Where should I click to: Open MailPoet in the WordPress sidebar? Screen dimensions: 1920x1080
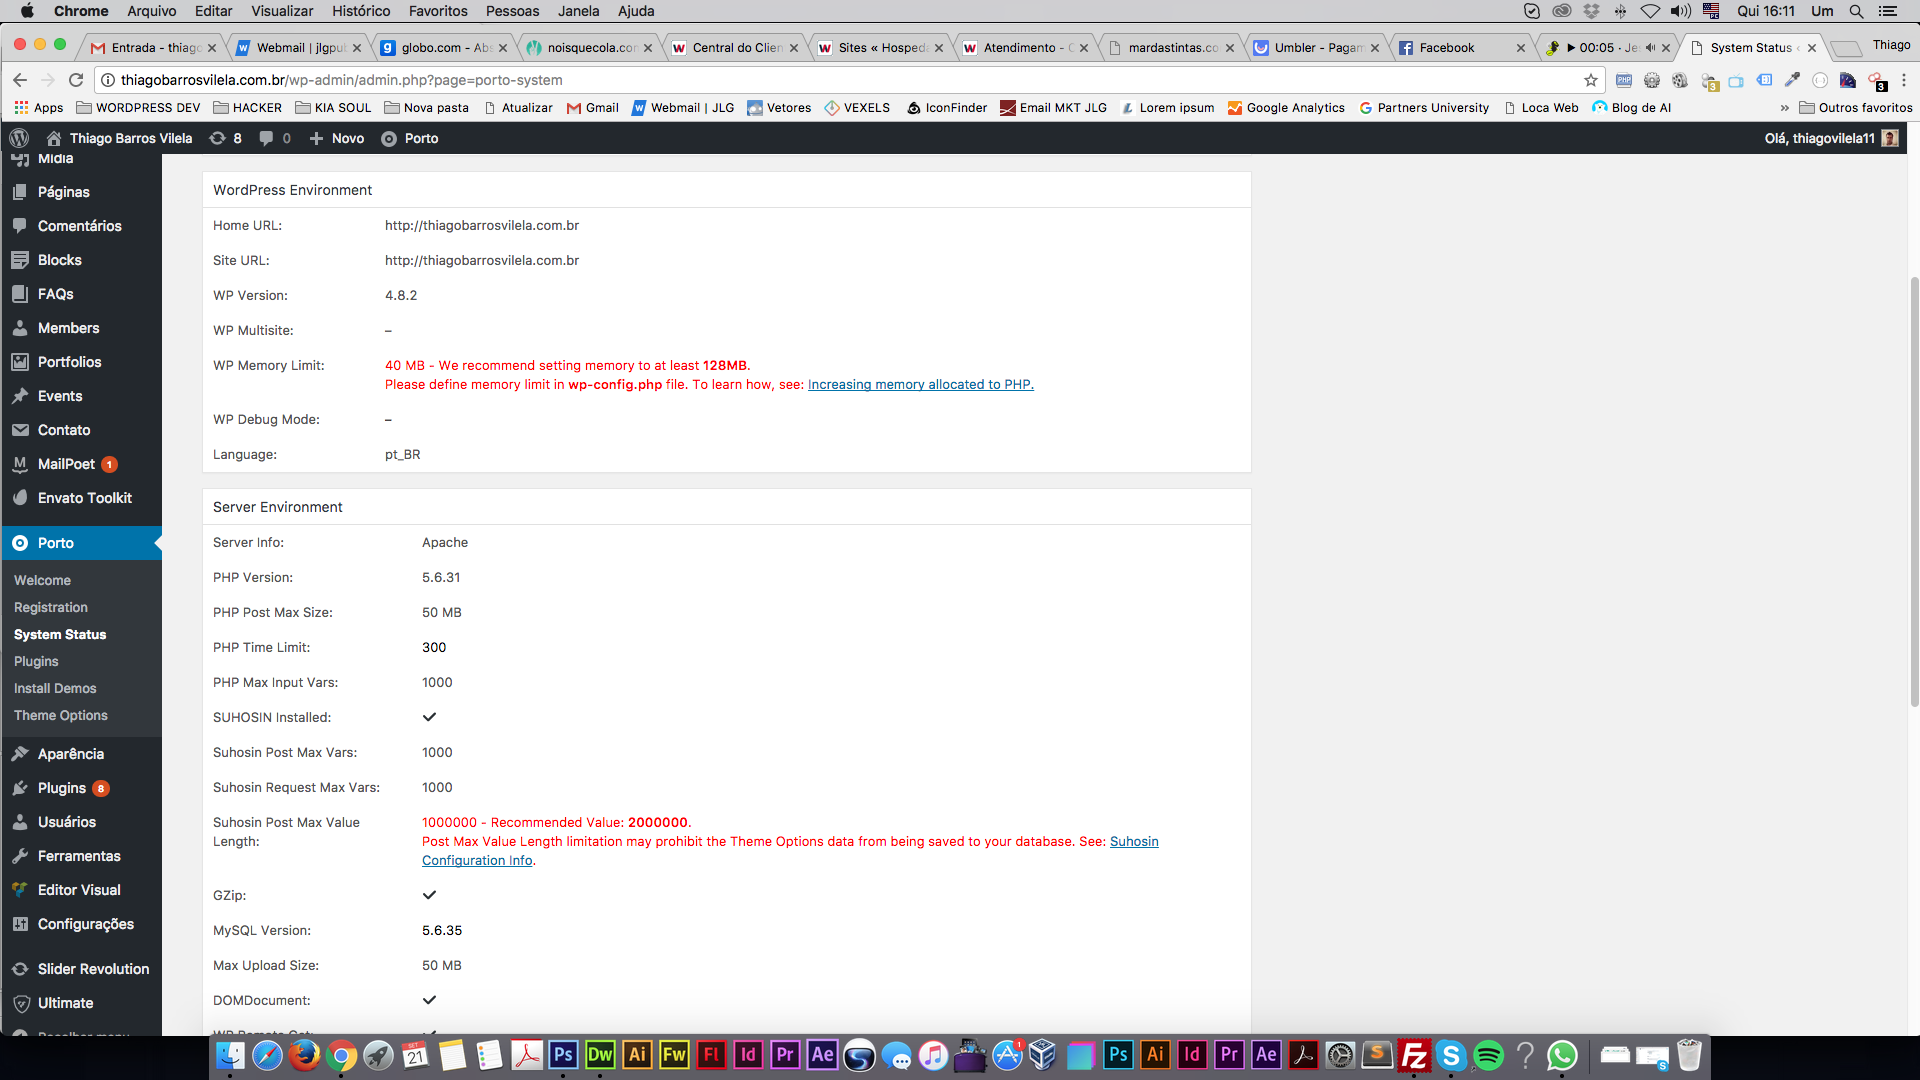click(x=66, y=464)
